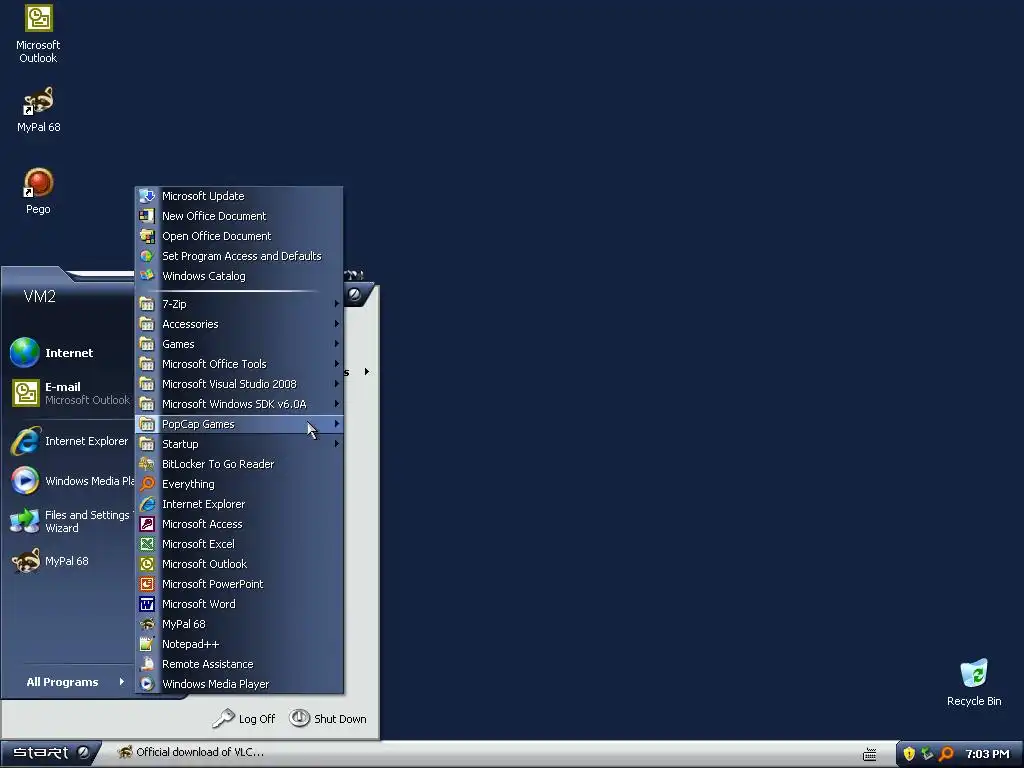Click the Microsoft Outlook desktop icon
1024x768 pixels.
coord(38,35)
